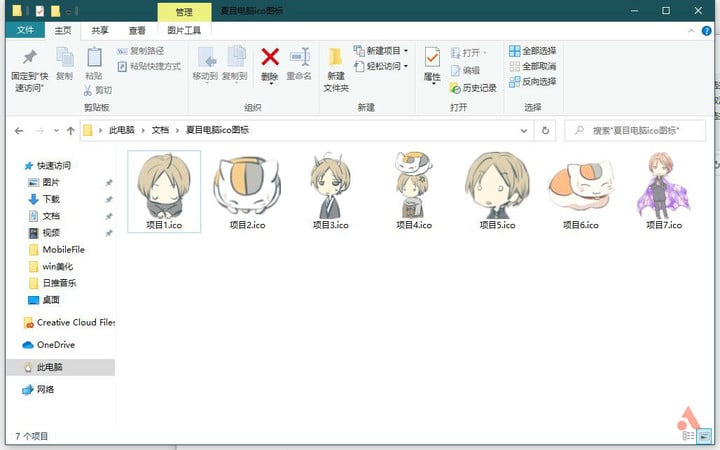
Task: Click the 固定到快速访问 pin icon
Action: [30, 57]
